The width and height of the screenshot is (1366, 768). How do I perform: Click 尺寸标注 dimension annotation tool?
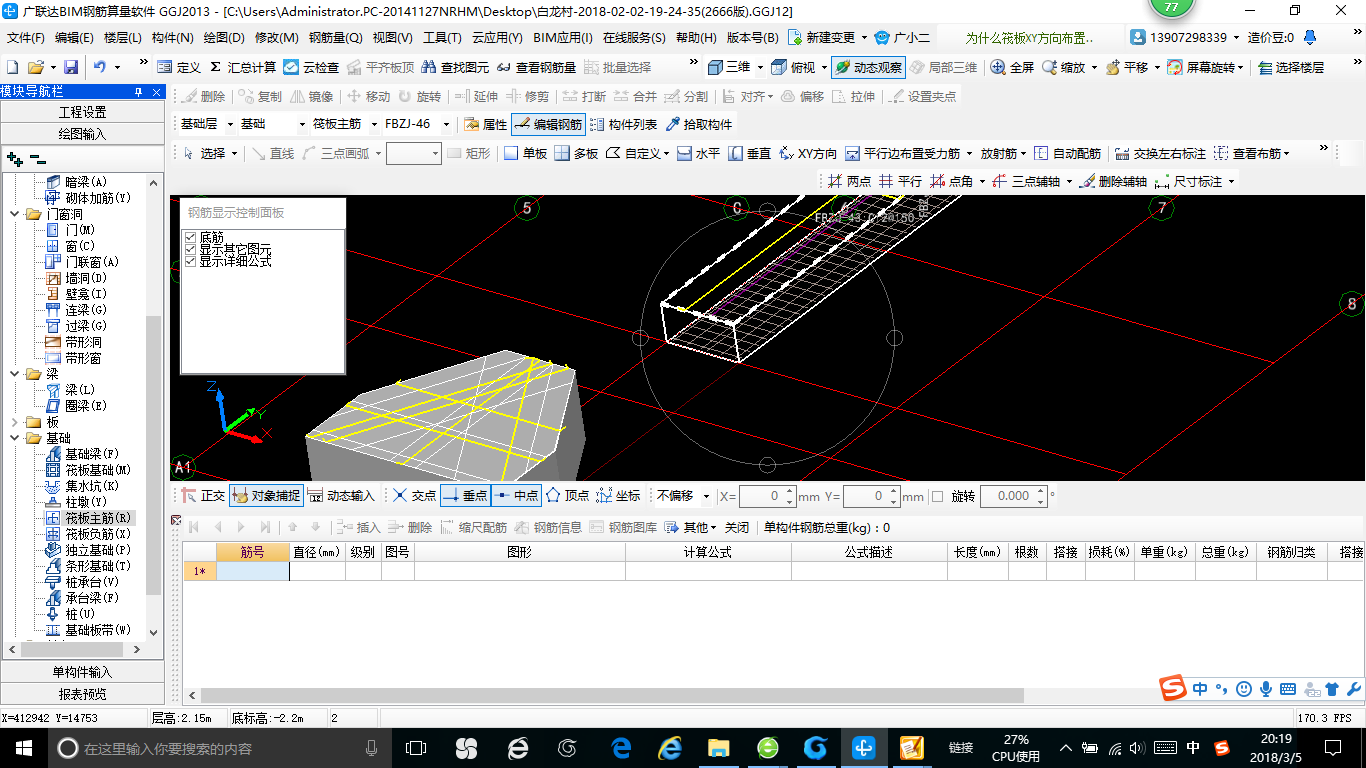coord(1187,181)
